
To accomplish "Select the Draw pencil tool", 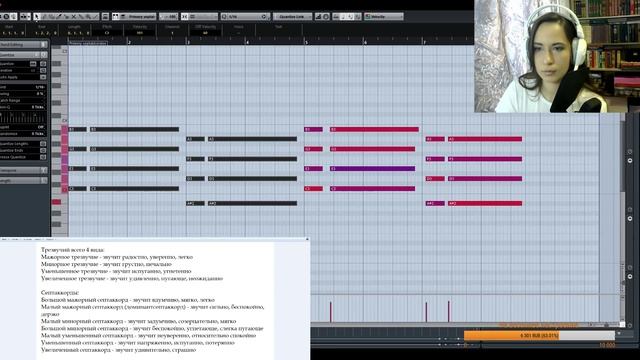I will 44,17.
